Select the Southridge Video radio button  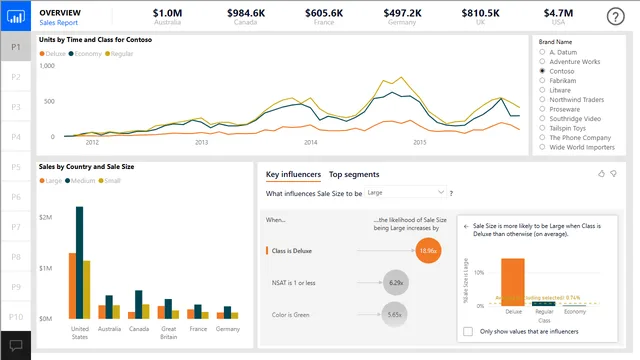coord(542,118)
